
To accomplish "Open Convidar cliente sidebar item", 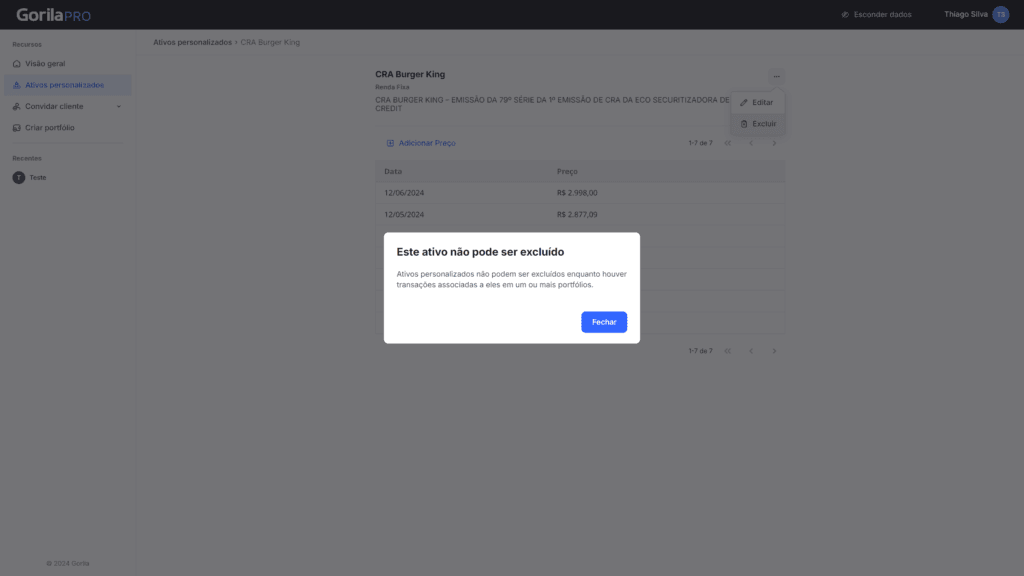I will [x=68, y=106].
